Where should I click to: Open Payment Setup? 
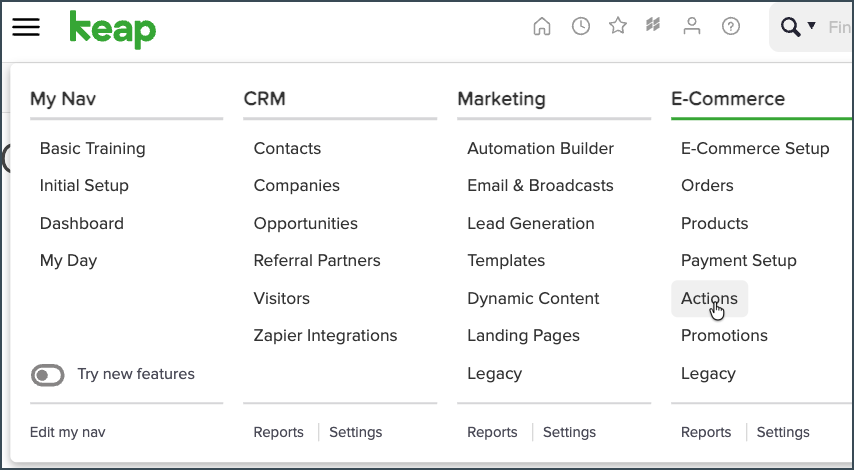pos(739,261)
